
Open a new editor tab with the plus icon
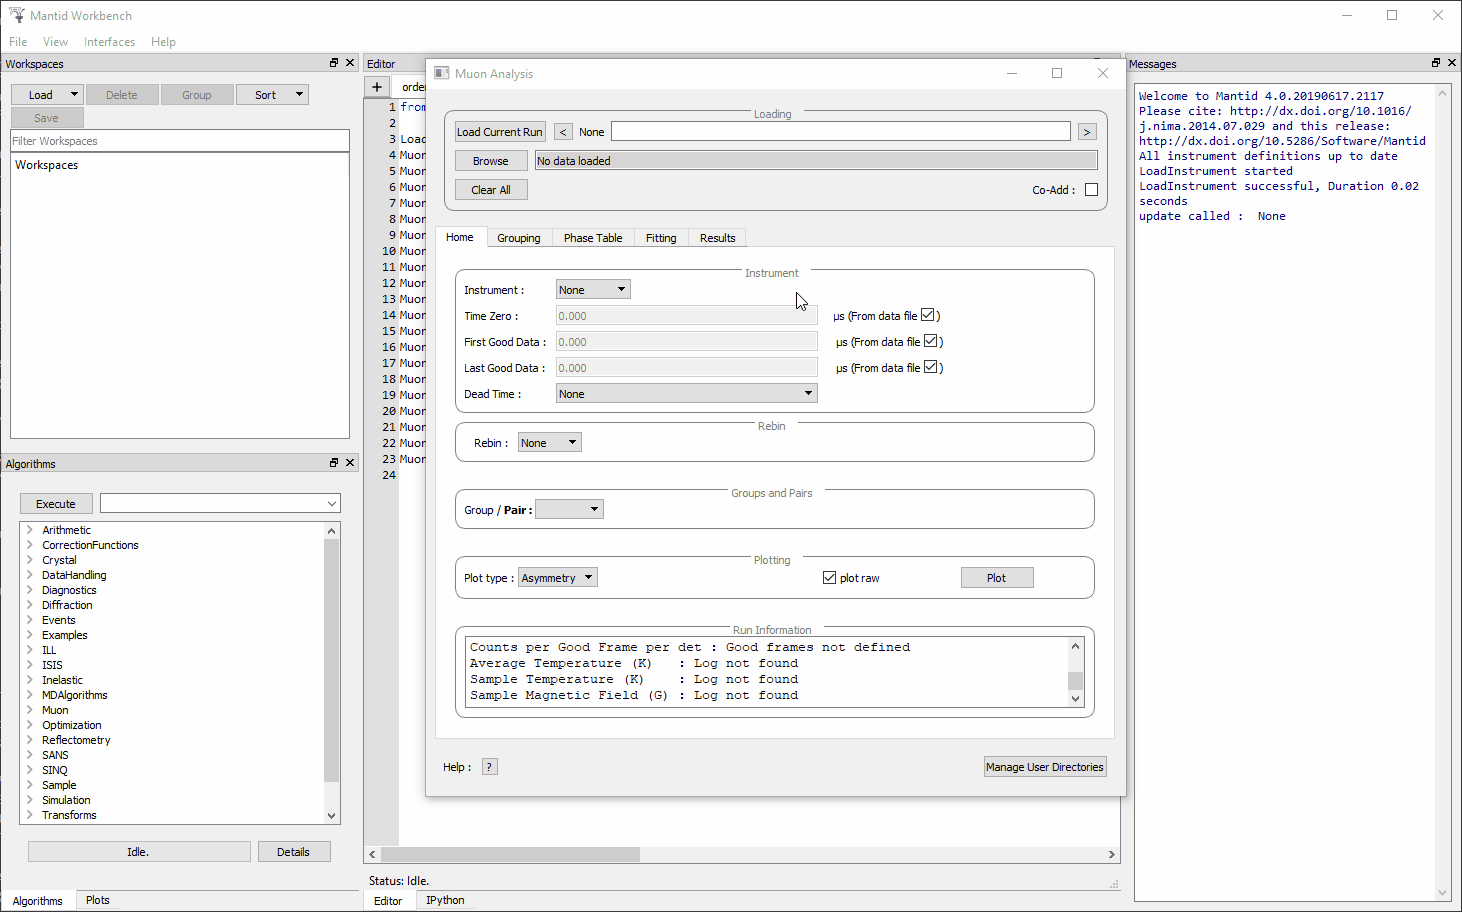(x=377, y=86)
